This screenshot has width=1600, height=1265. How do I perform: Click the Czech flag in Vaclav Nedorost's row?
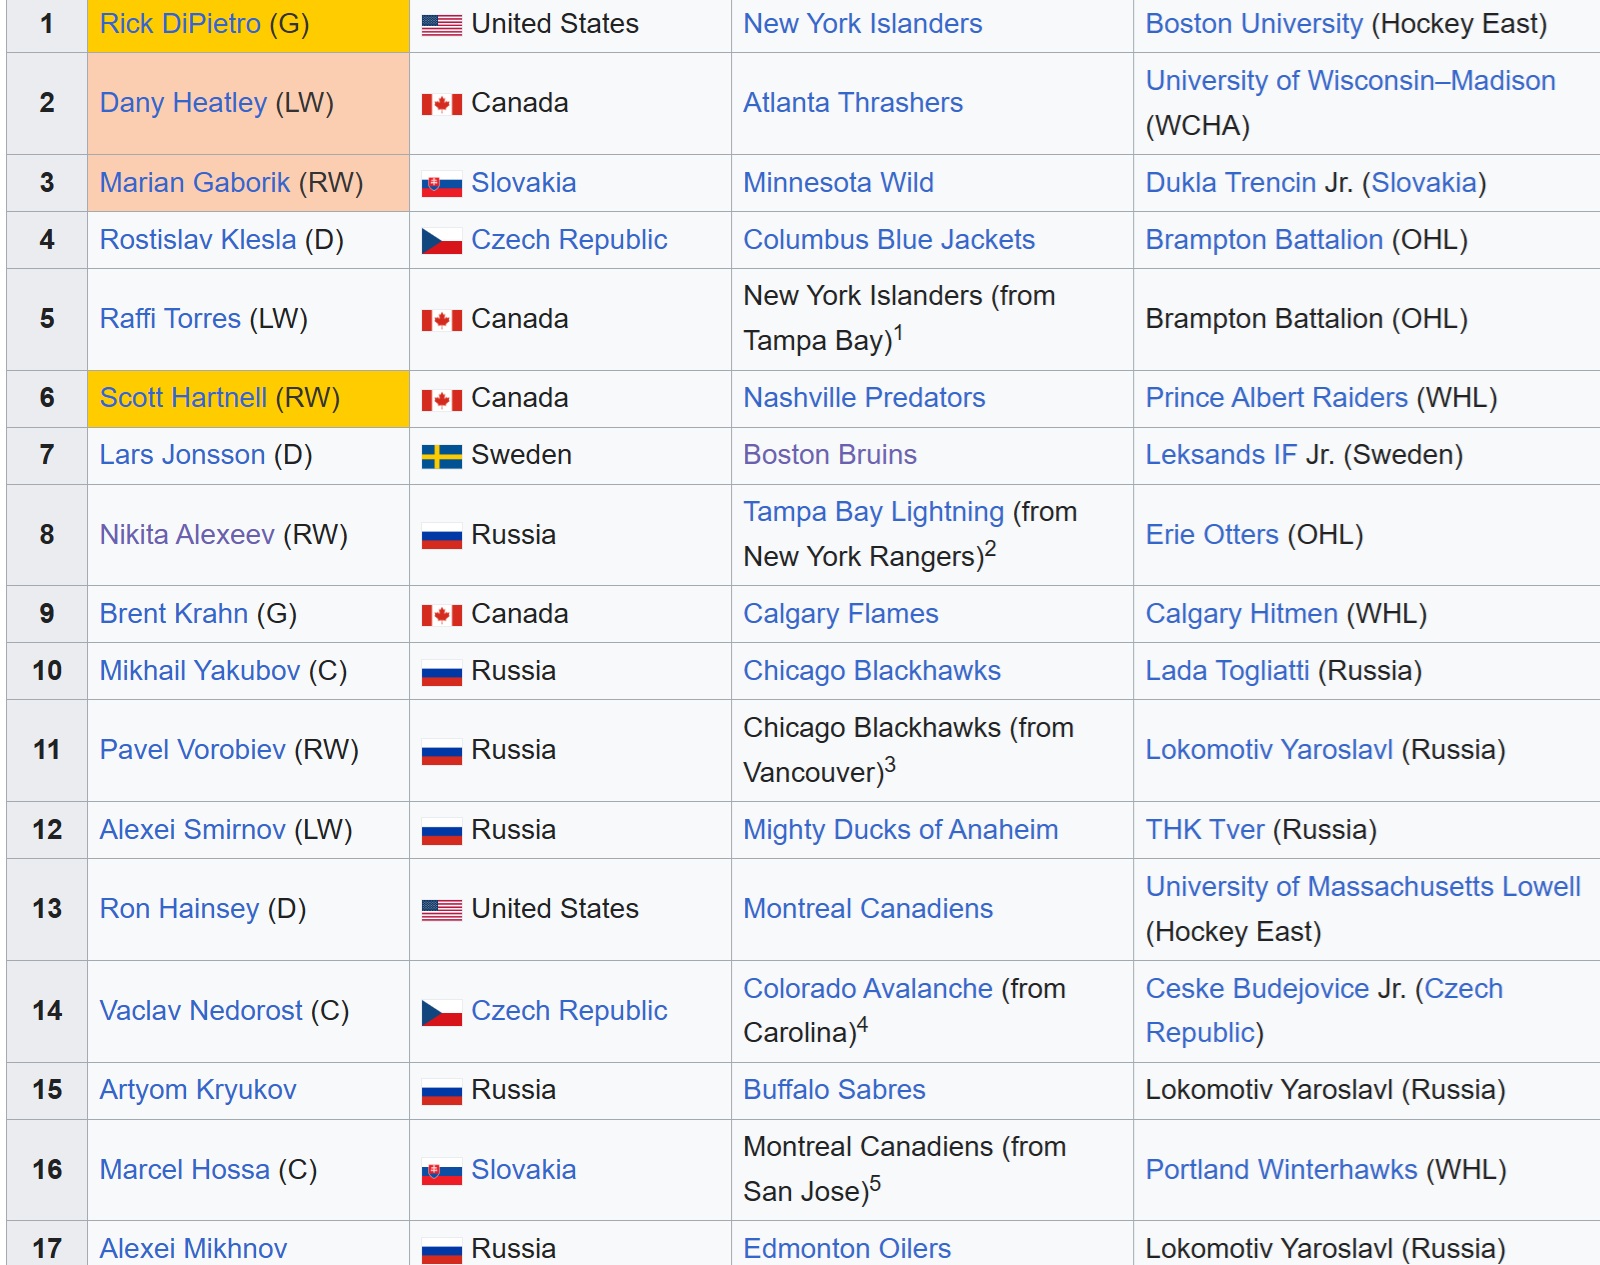click(441, 1012)
